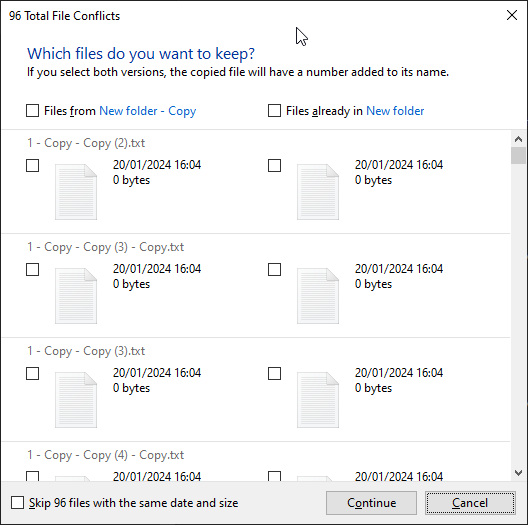The height and width of the screenshot is (525, 528).
Task: Enable 'Skip 96 files with the same date and size'
Action: point(17,502)
